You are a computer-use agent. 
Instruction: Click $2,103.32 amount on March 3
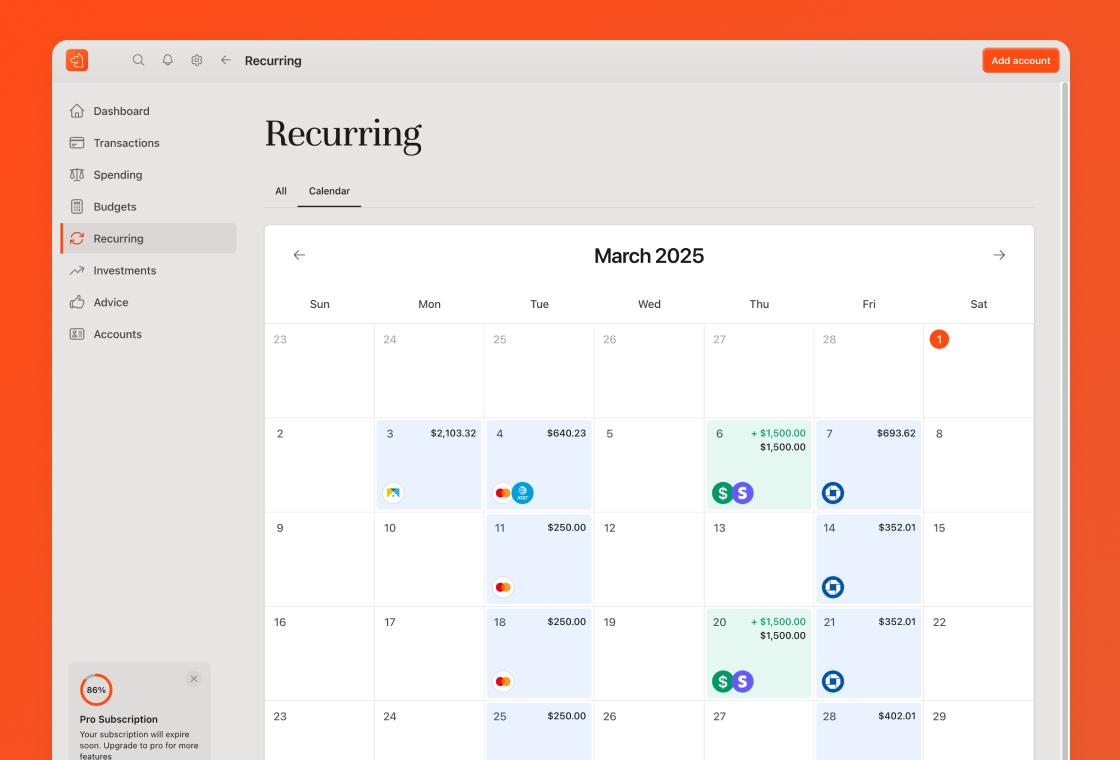[x=453, y=434]
